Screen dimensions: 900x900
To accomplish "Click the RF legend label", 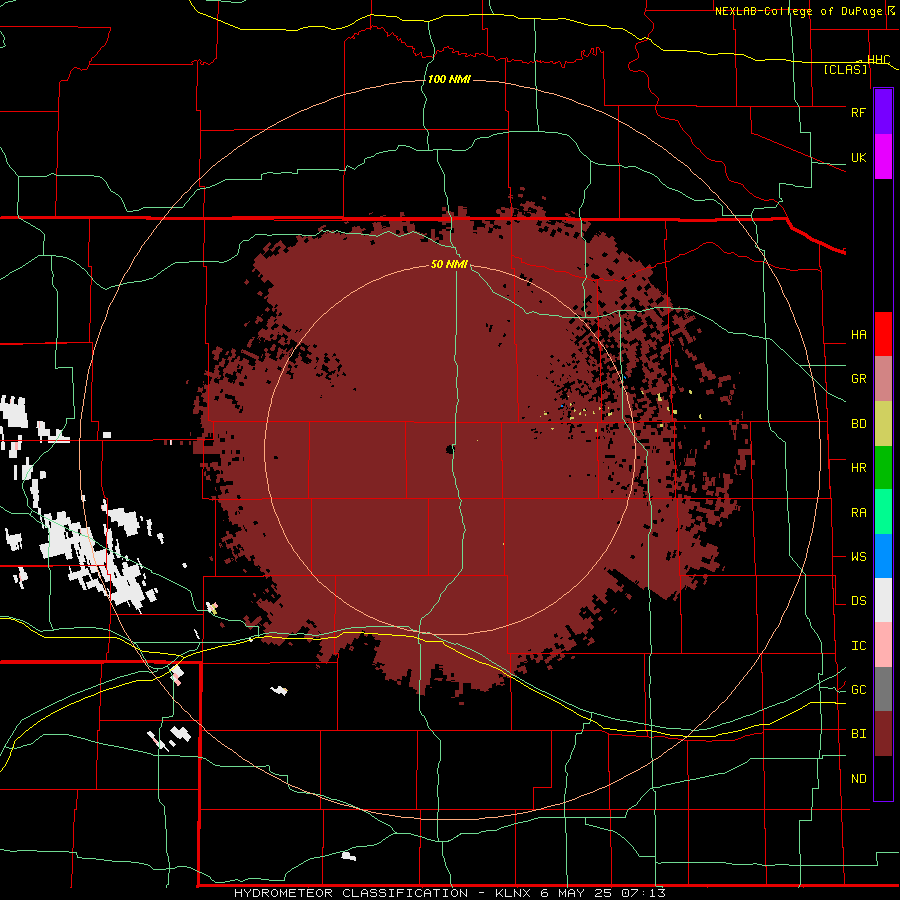I will (858, 112).
